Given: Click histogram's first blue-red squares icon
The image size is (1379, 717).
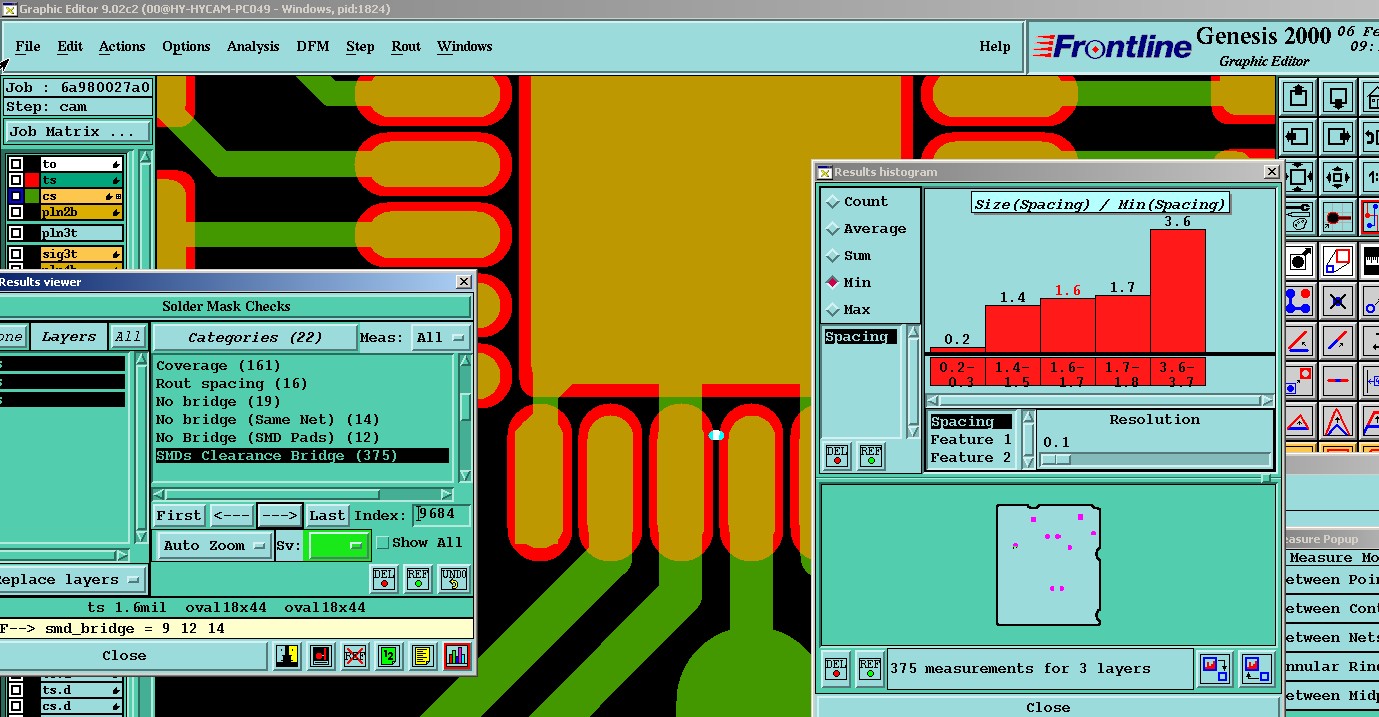Looking at the screenshot, I should 1215,668.
